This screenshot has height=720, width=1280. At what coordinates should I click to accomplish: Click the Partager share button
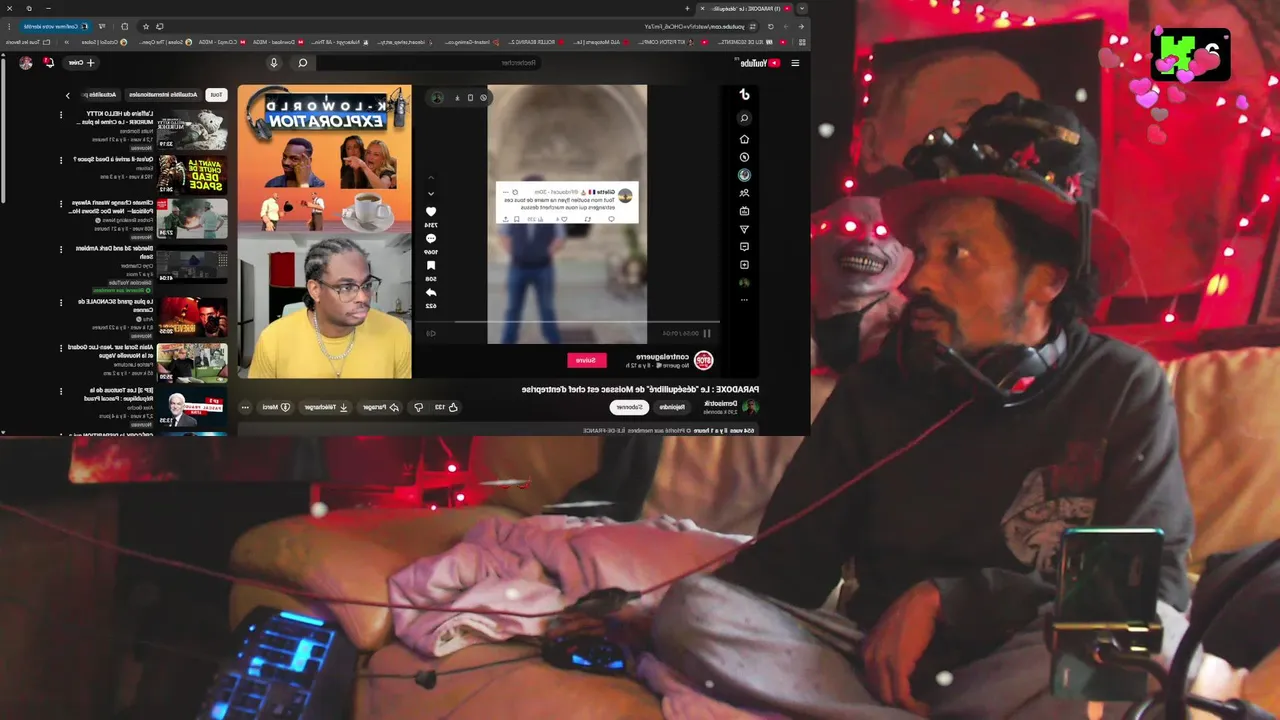click(380, 407)
